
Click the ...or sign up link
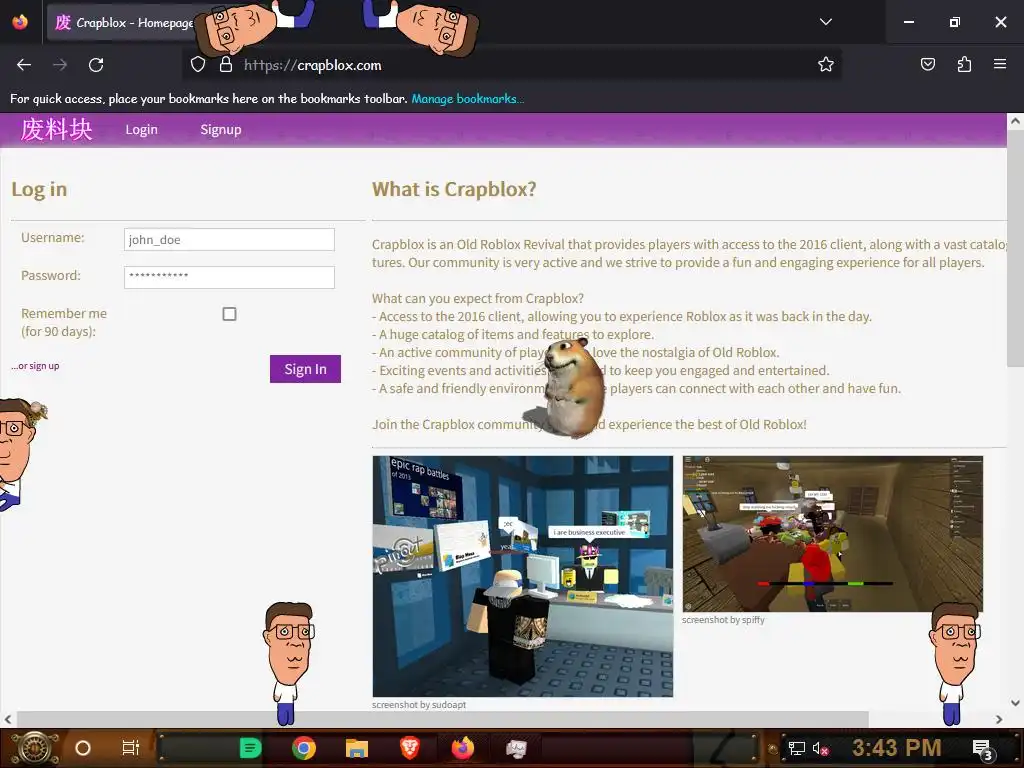click(35, 366)
